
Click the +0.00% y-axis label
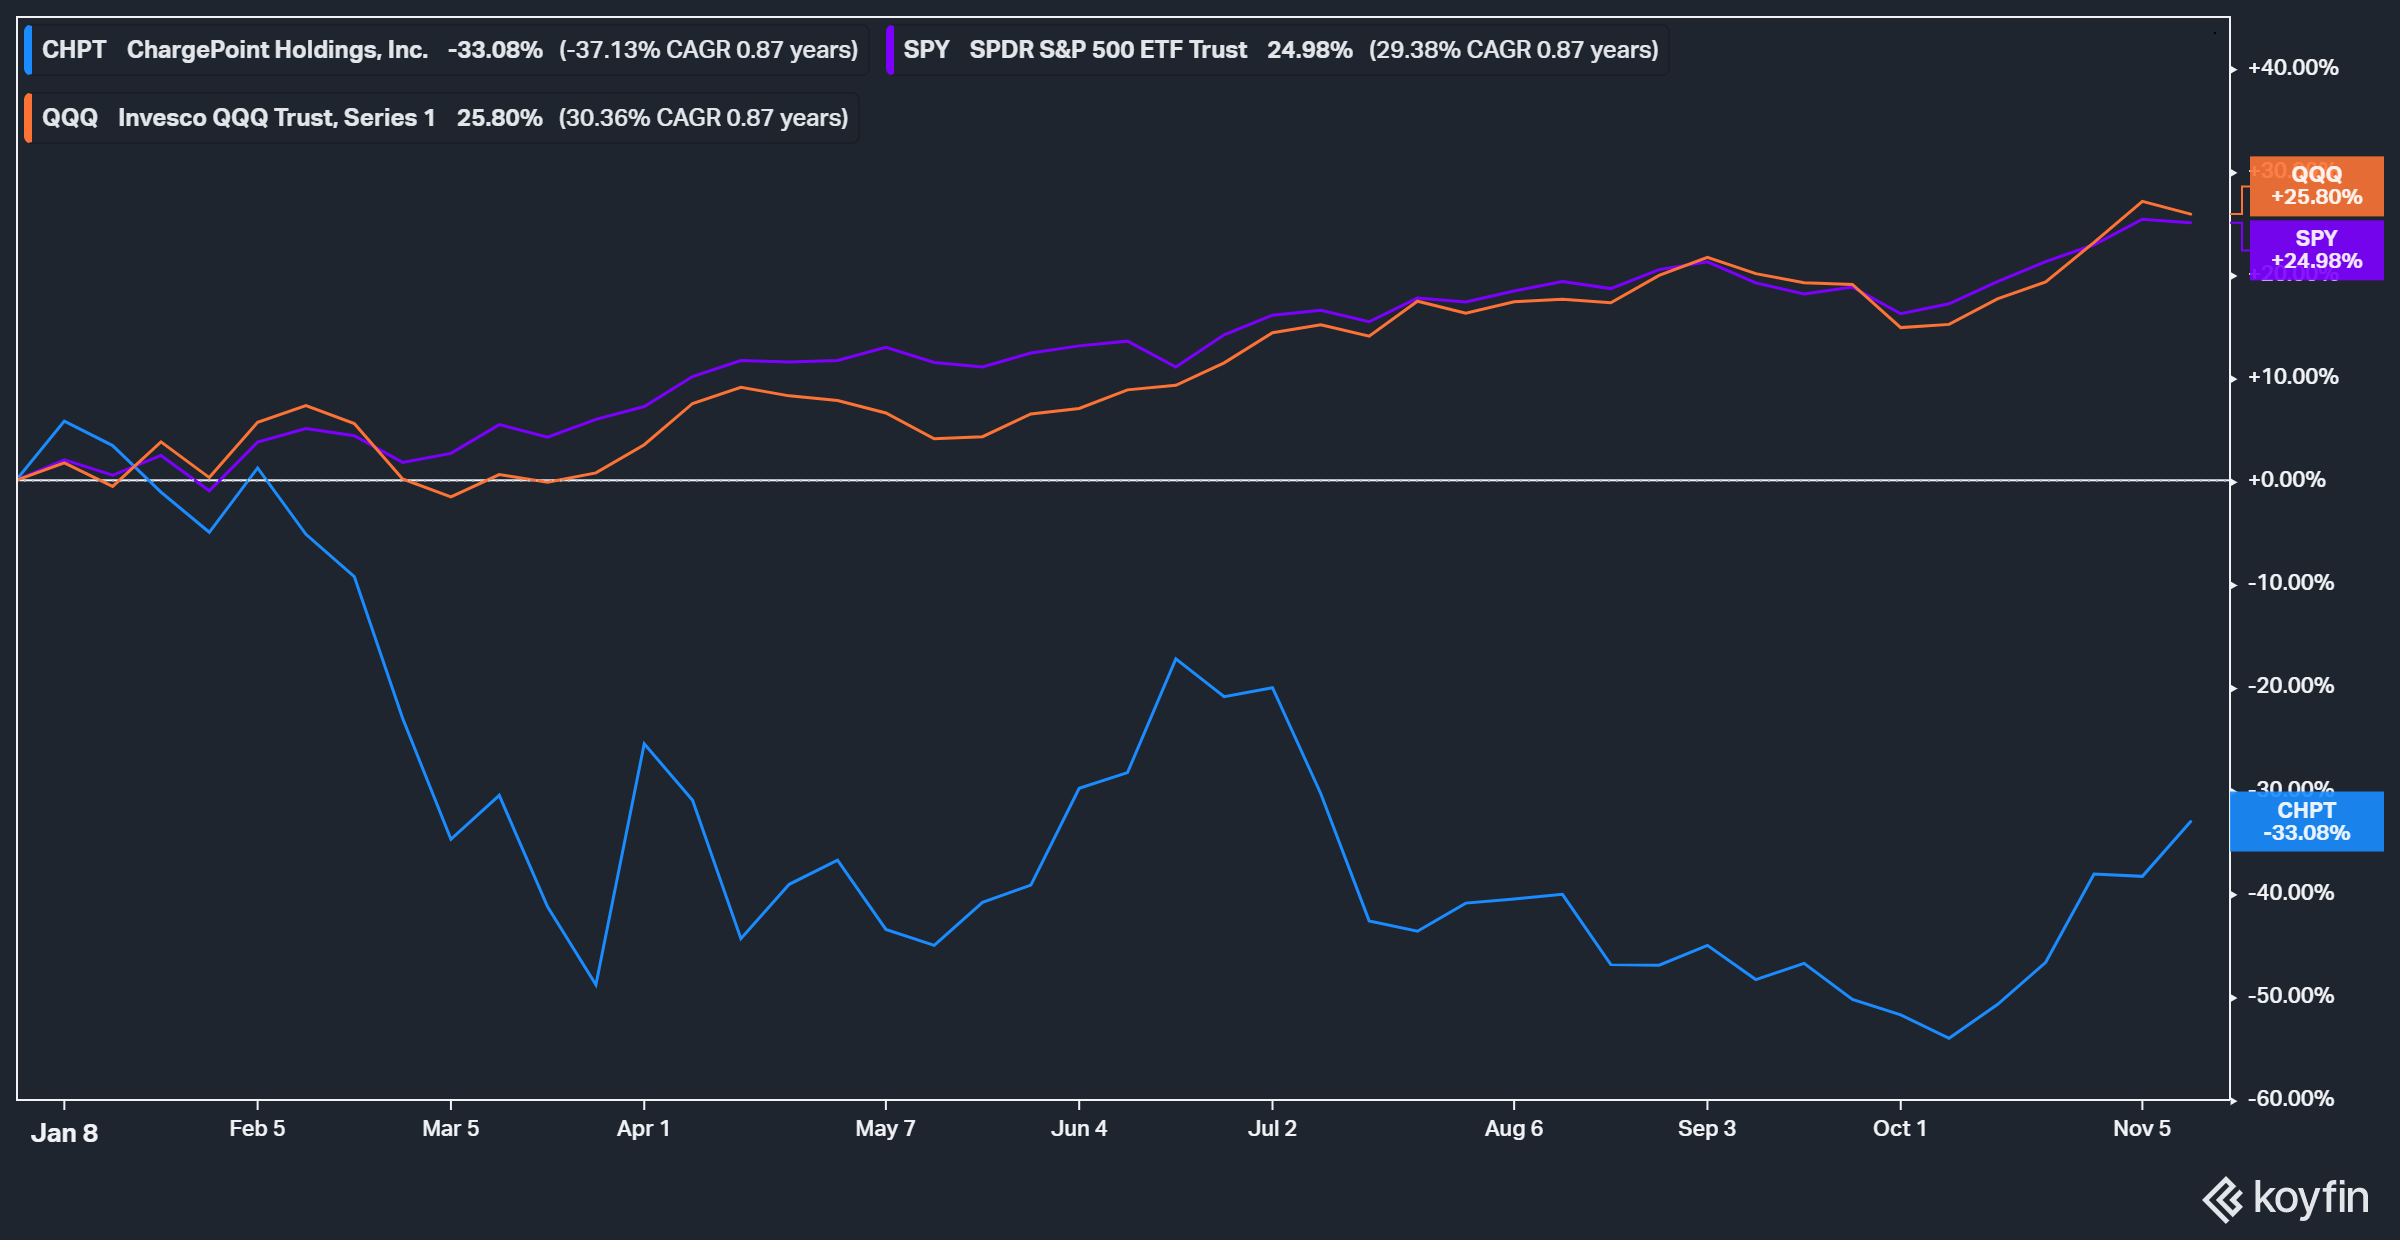(2287, 480)
